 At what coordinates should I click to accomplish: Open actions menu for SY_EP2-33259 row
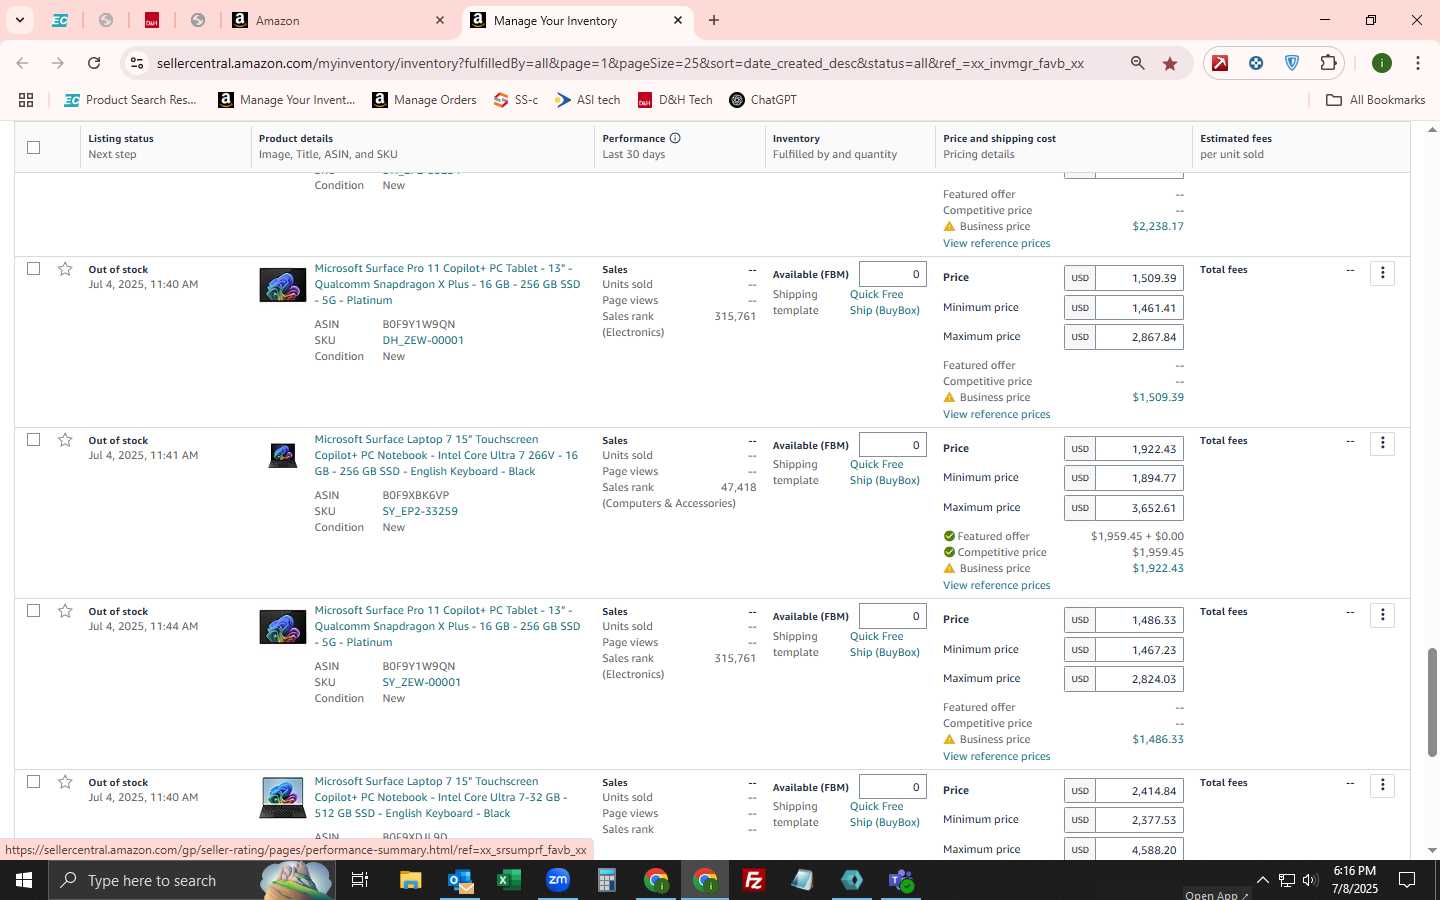tap(1382, 444)
